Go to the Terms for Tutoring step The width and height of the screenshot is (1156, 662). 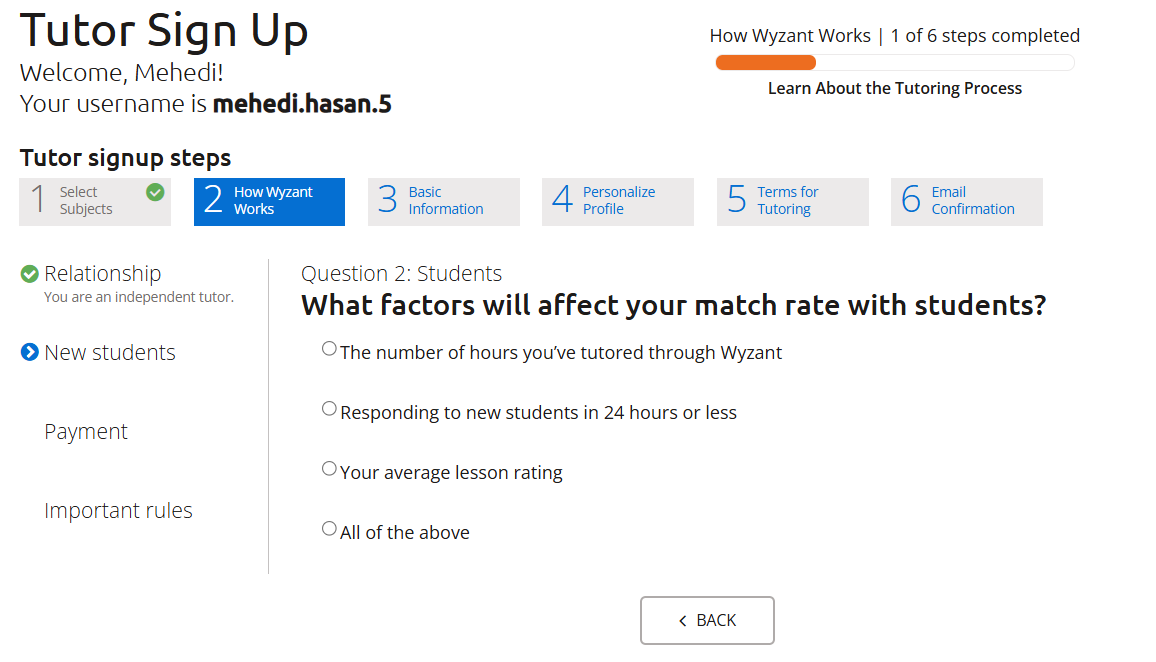click(x=792, y=201)
